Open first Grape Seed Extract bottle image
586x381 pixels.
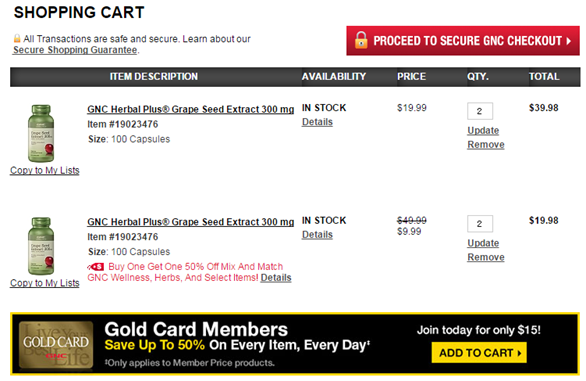41,133
